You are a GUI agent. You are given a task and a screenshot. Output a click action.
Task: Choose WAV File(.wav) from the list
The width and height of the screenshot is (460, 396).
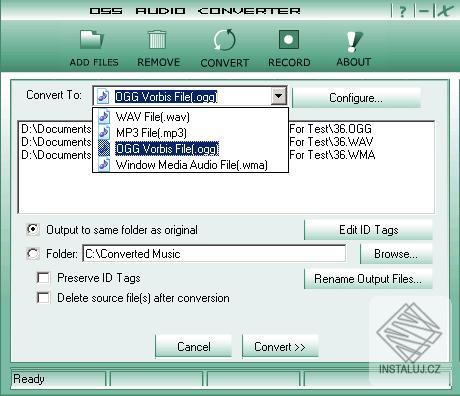click(x=190, y=117)
